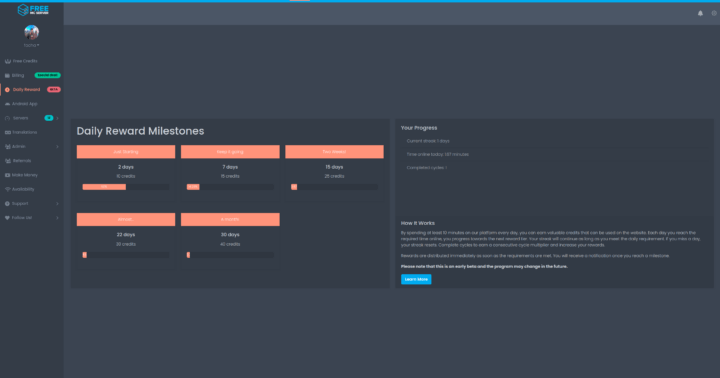The width and height of the screenshot is (720, 378).
Task: Click the Translations icon
Action: (x=7, y=132)
